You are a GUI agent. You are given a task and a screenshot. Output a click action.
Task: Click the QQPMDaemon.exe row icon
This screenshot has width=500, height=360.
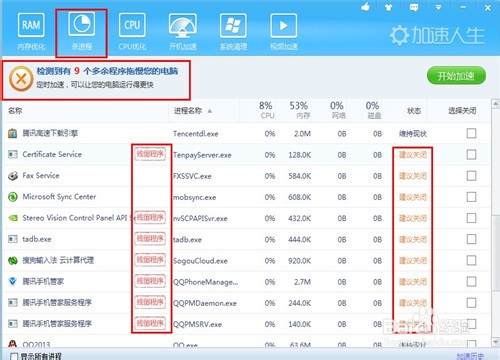(13, 303)
